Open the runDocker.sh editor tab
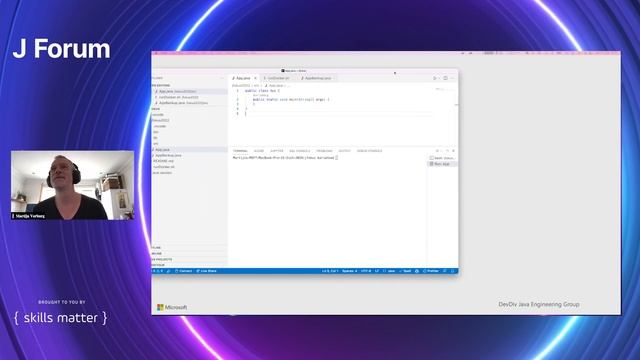This screenshot has height=360, width=640. tap(278, 78)
